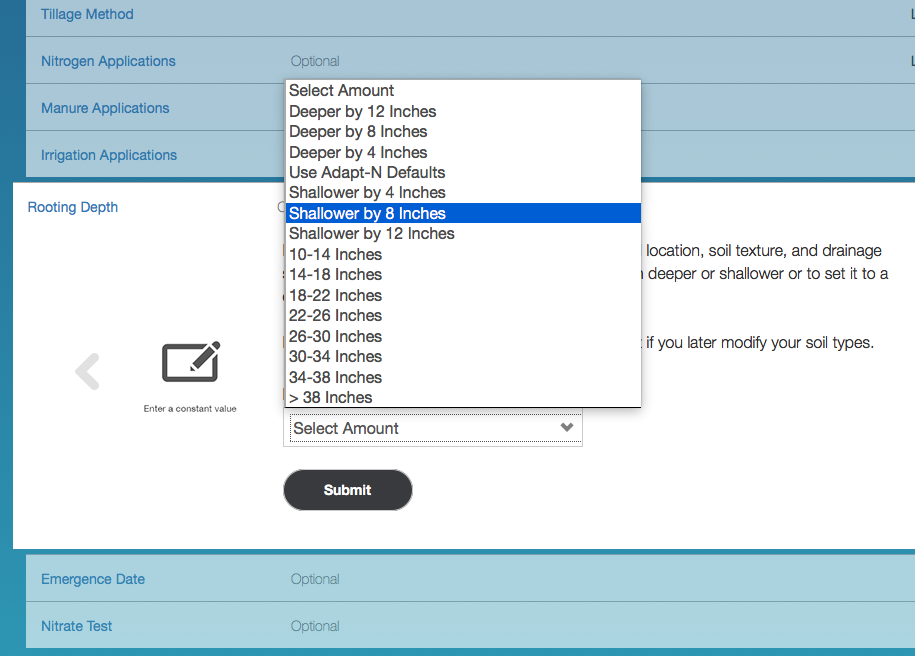This screenshot has height=656, width=915.
Task: Select "Deeper by 4 Inches" entry
Action: point(358,152)
